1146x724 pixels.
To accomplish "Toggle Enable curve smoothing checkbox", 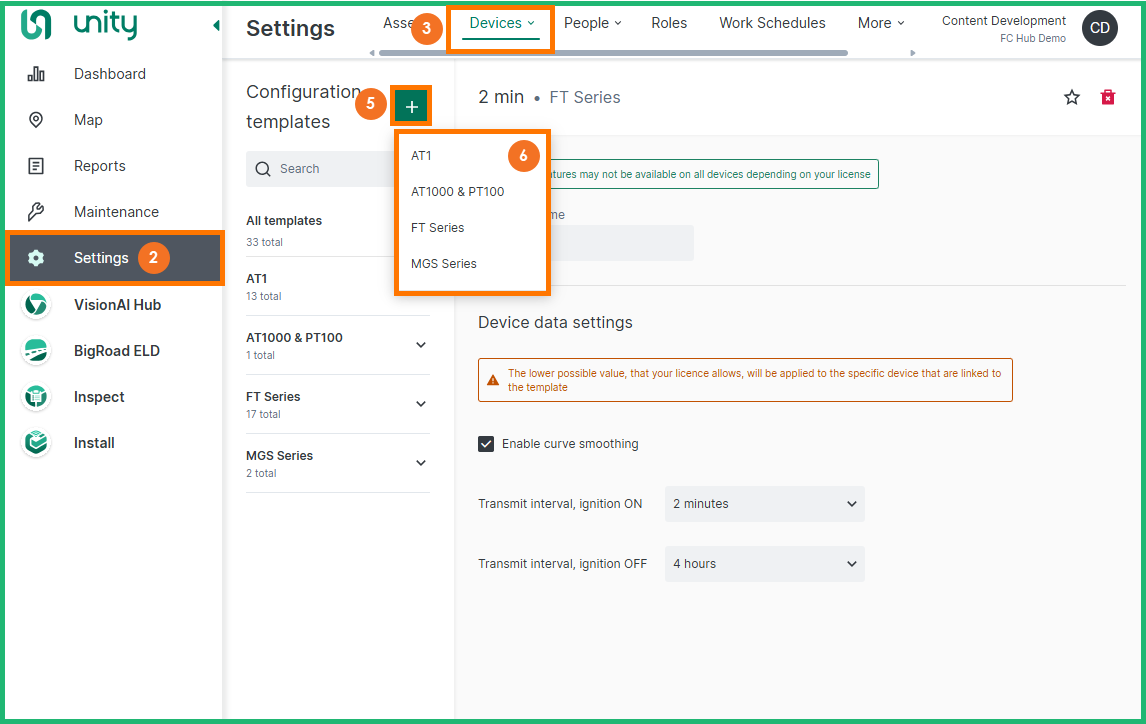I will pyautogui.click(x=486, y=444).
